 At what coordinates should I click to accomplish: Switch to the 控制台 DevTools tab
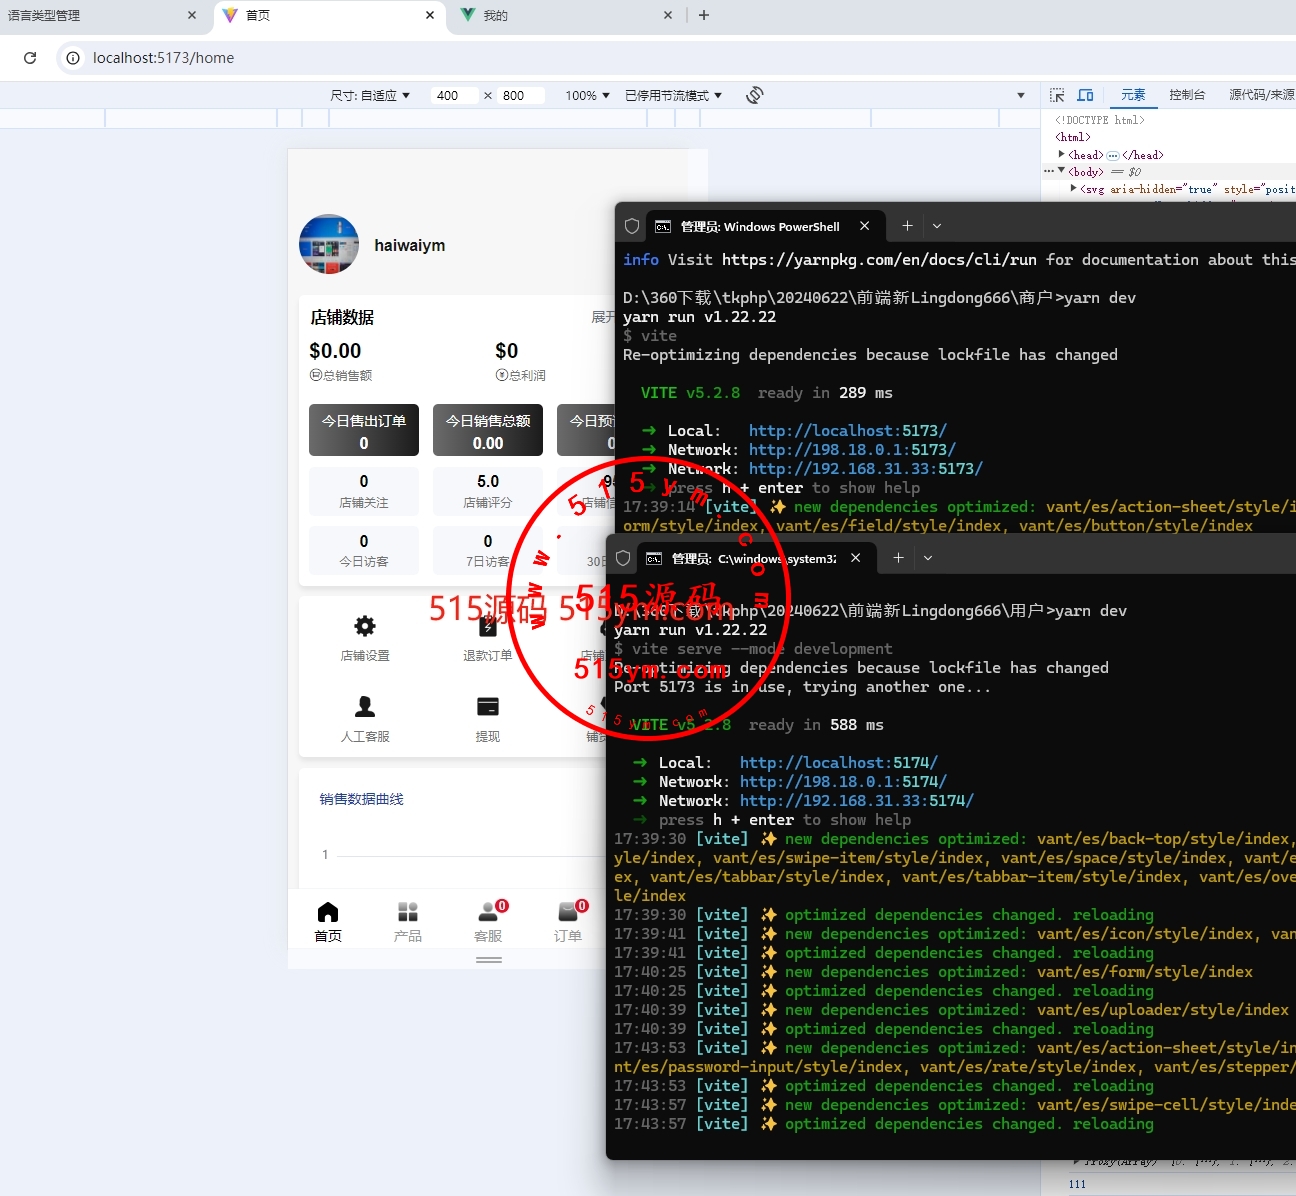click(1187, 95)
